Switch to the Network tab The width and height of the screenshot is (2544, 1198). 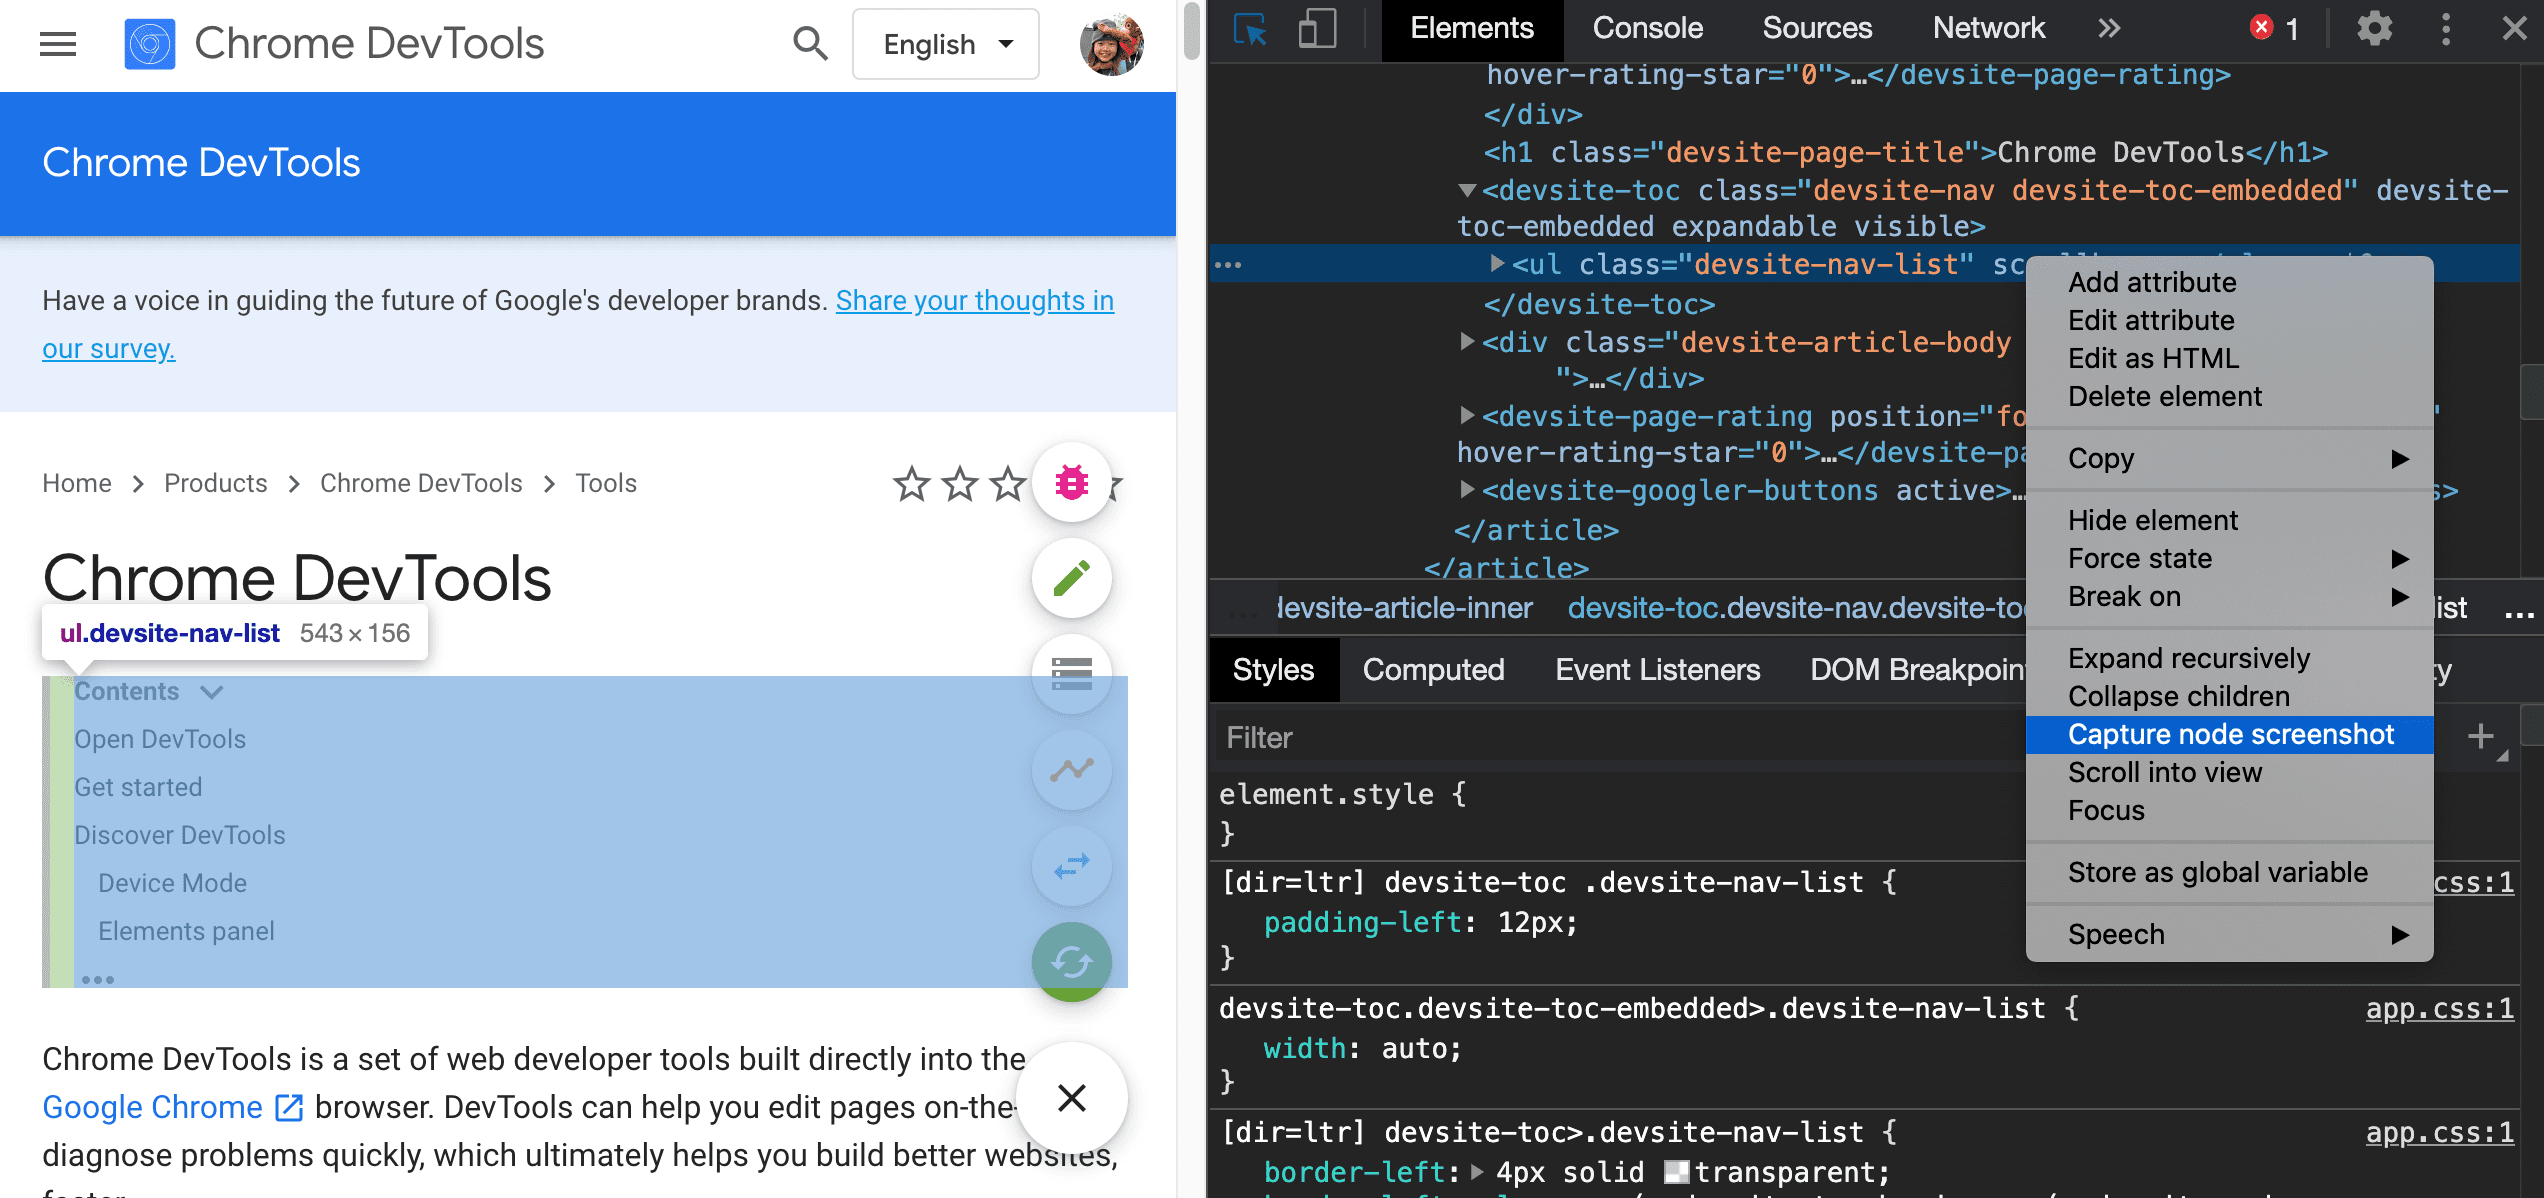[1988, 28]
